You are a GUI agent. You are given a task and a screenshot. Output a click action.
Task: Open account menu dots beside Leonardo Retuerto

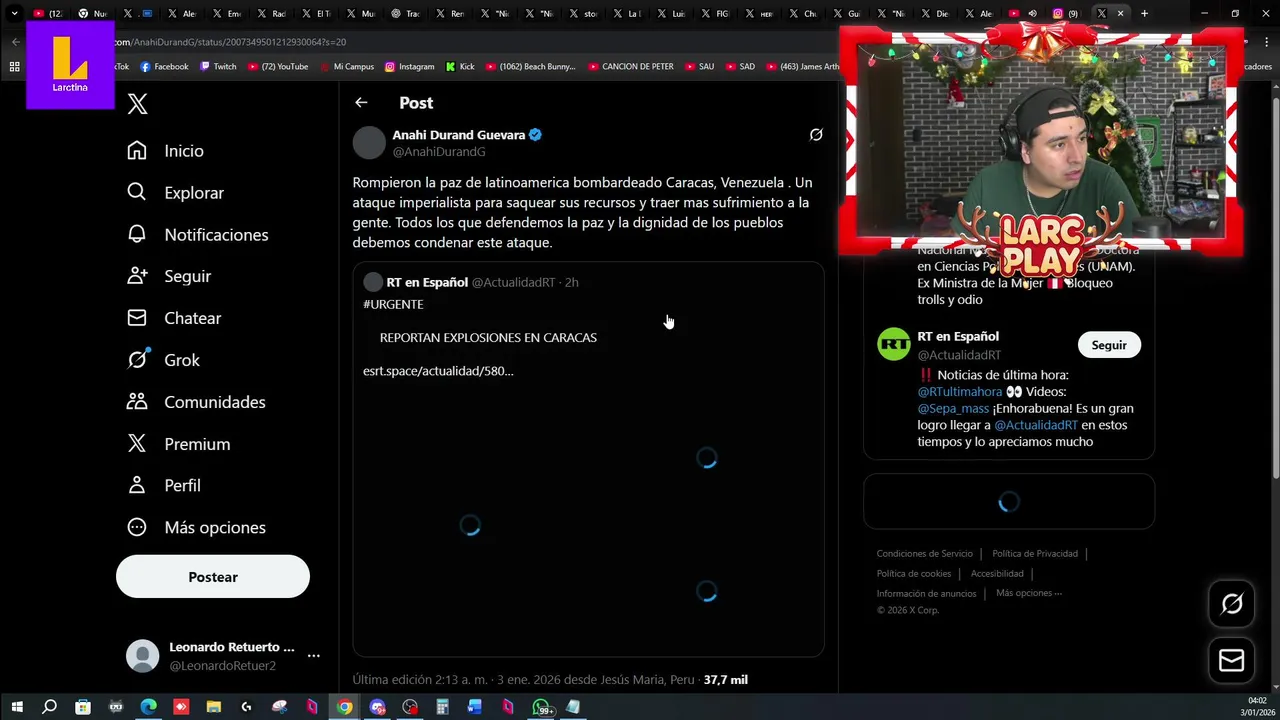tap(313, 656)
